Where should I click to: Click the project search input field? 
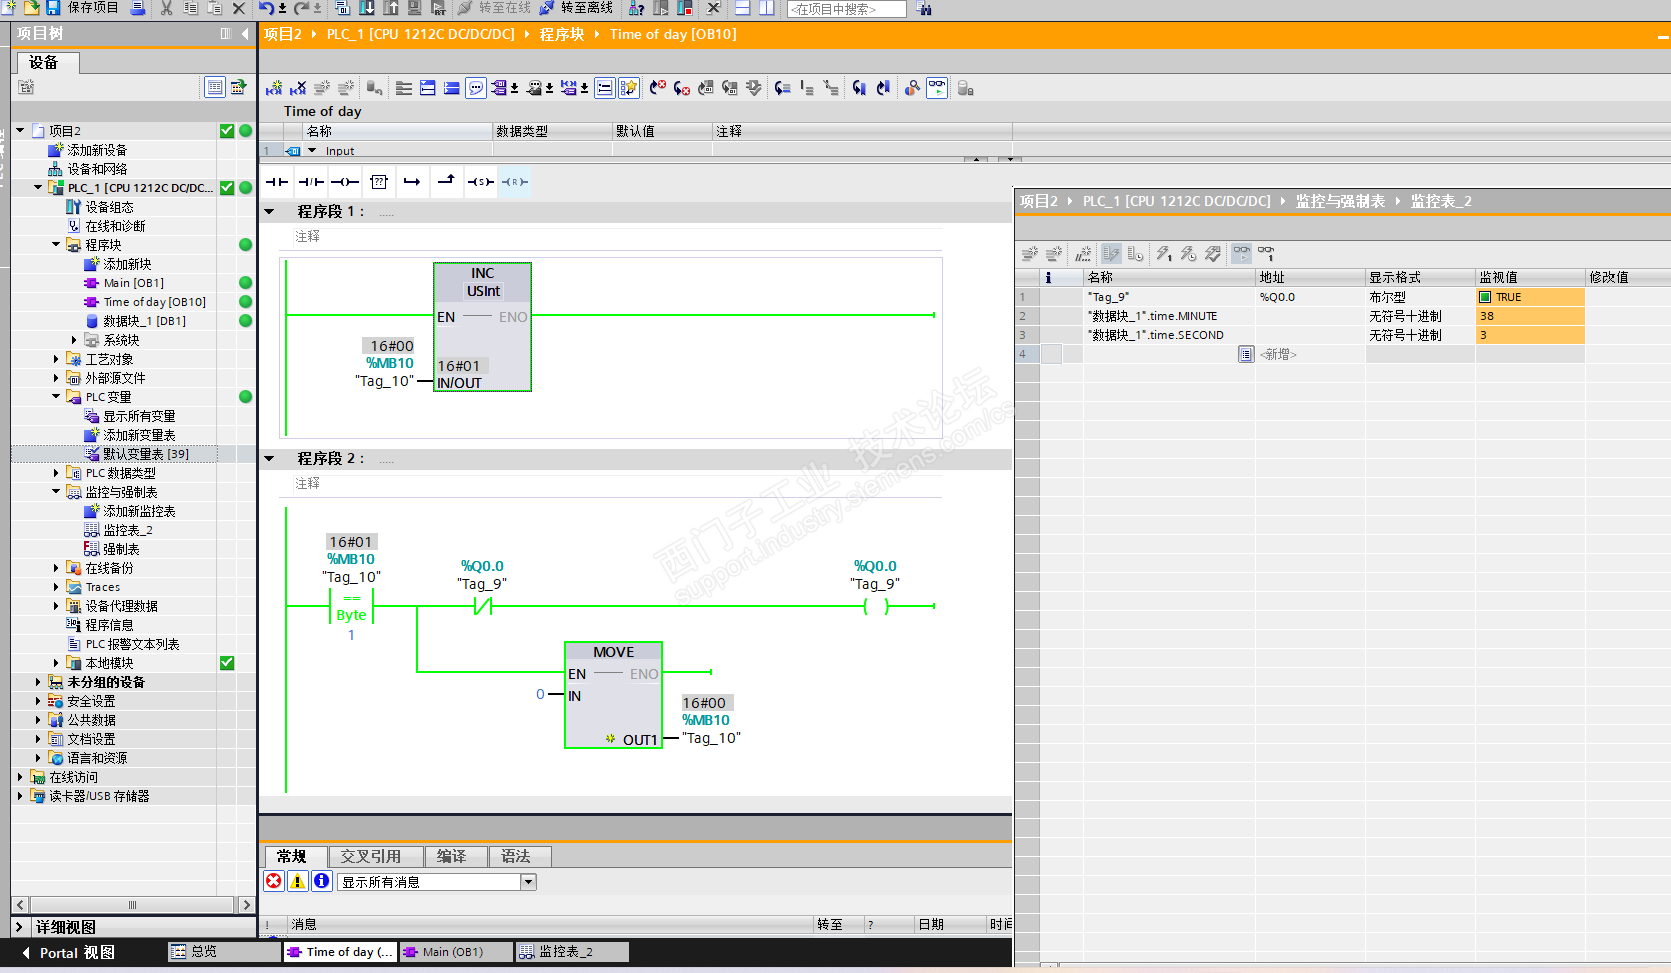(846, 9)
